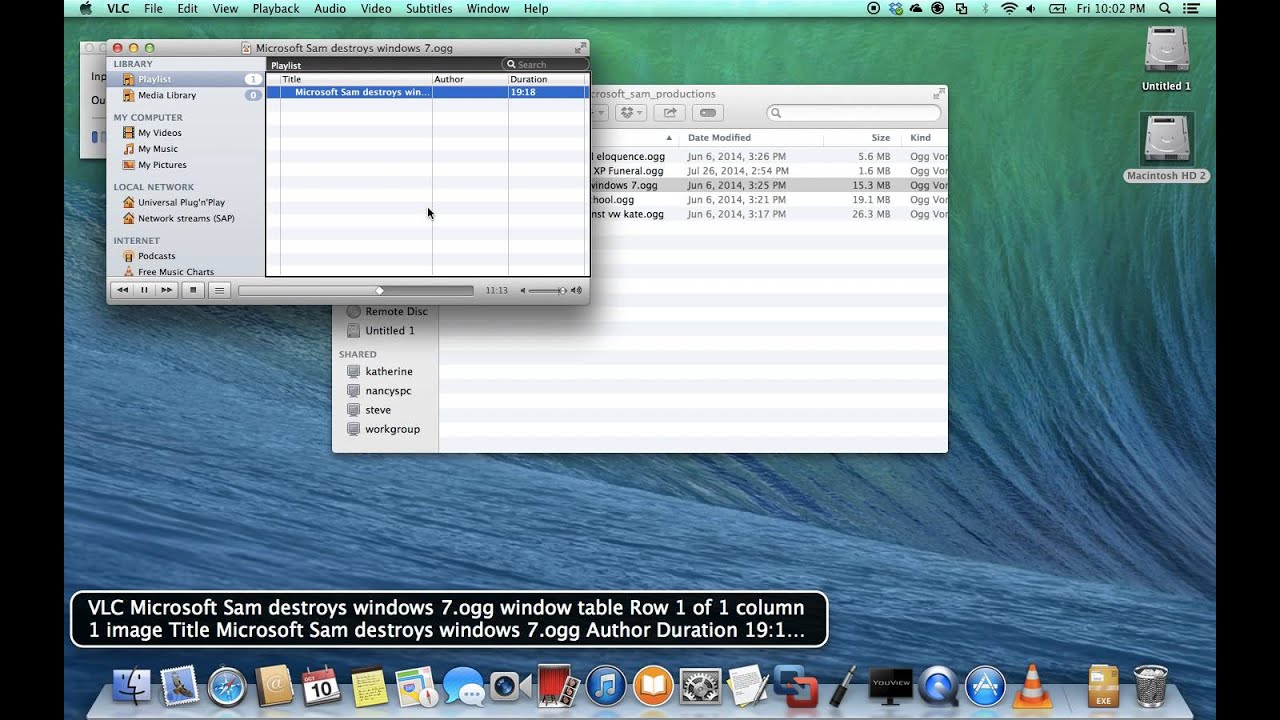Open My Pictures in VLC sidebar
This screenshot has height=720, width=1280.
(x=162, y=164)
